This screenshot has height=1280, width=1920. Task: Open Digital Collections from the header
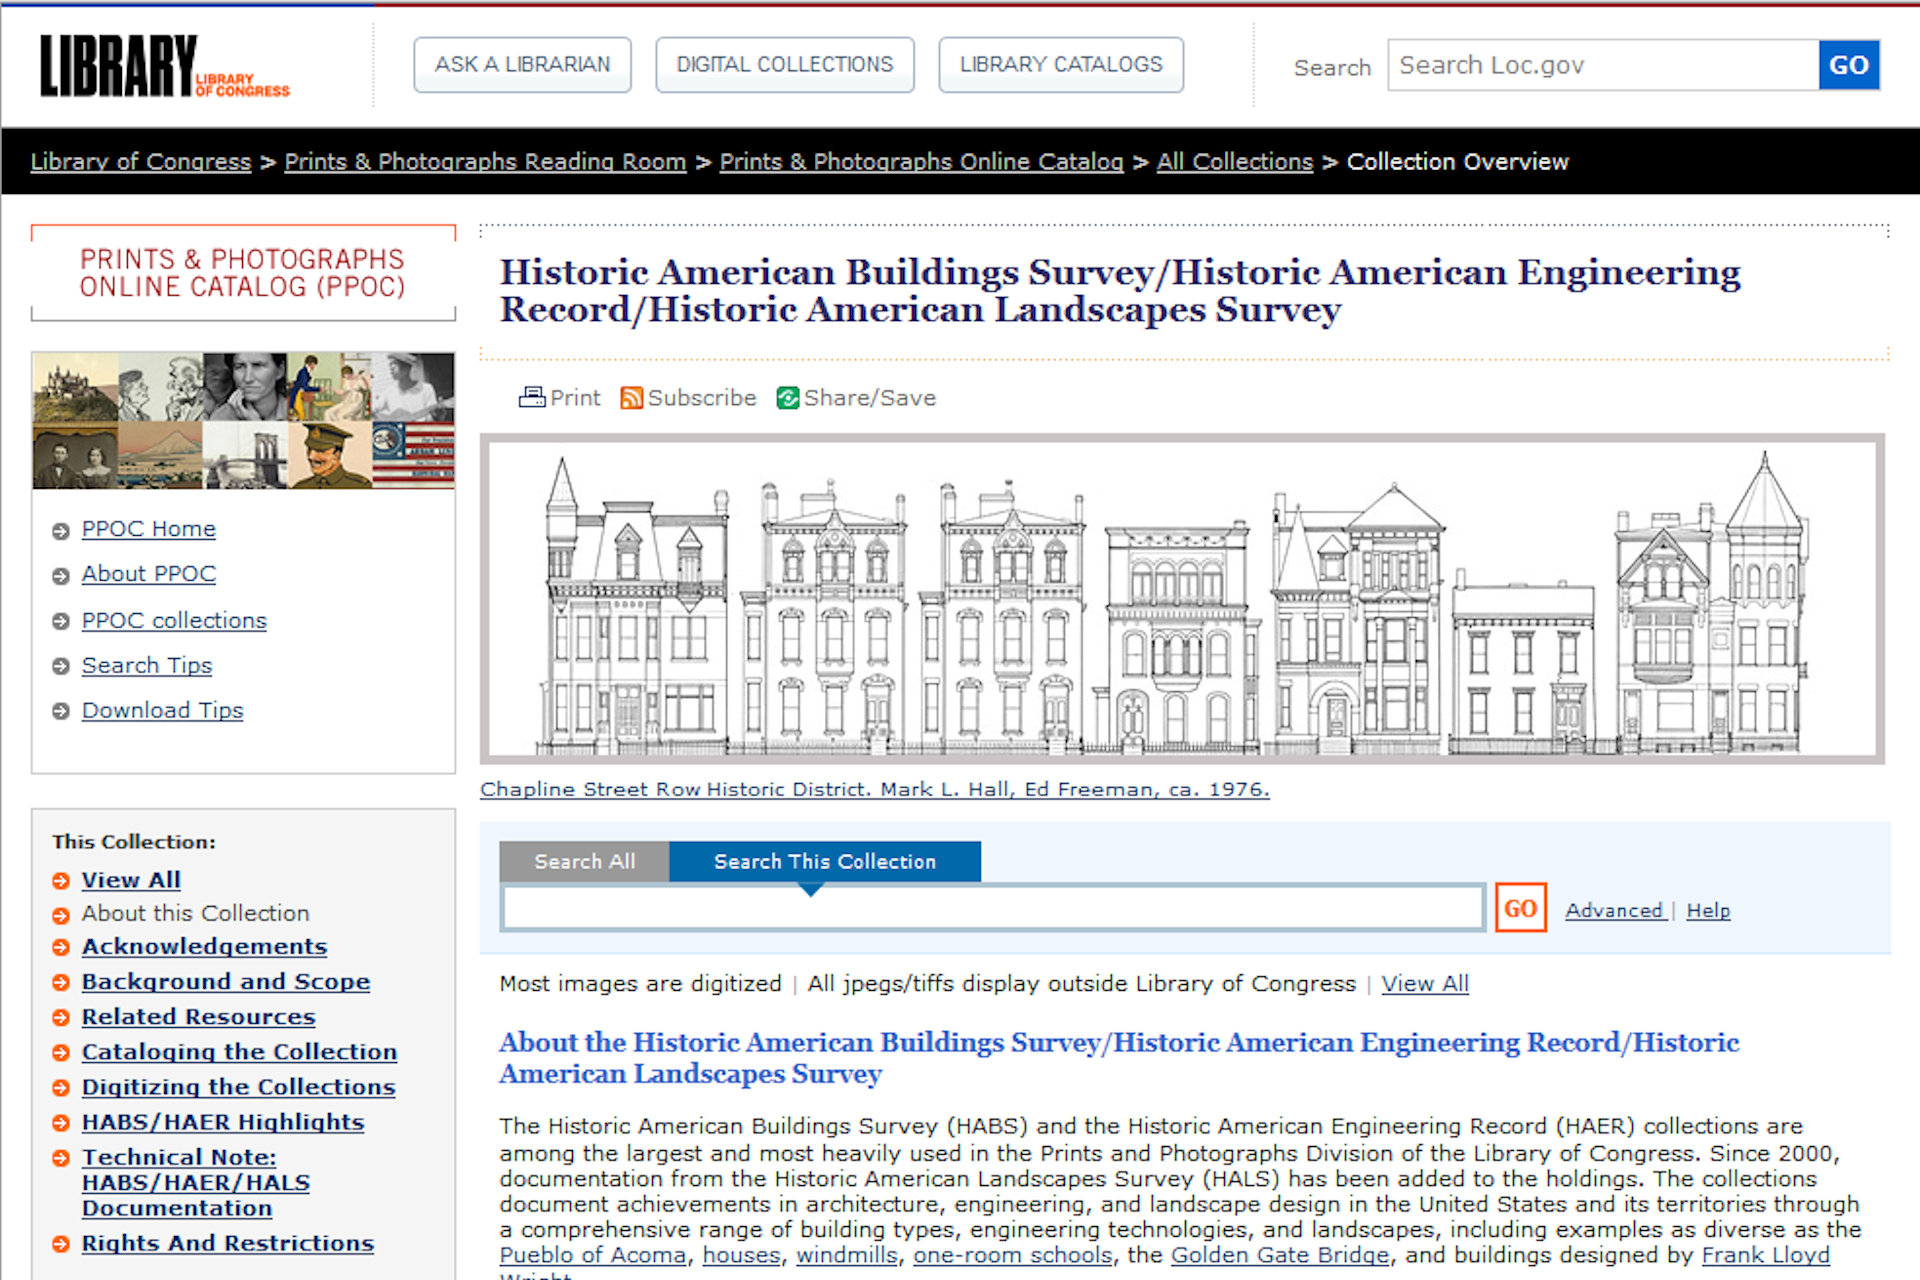[x=785, y=65]
